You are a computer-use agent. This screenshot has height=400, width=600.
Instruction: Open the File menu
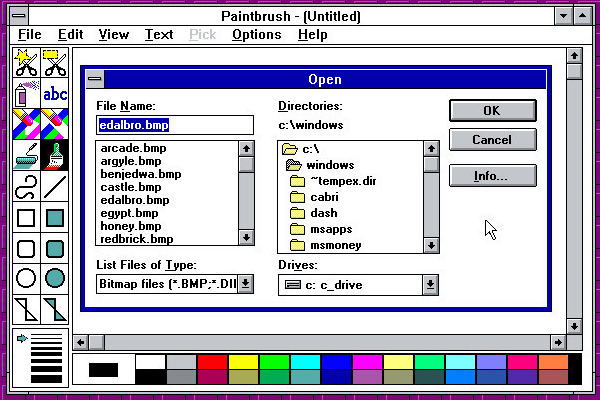pyautogui.click(x=29, y=35)
